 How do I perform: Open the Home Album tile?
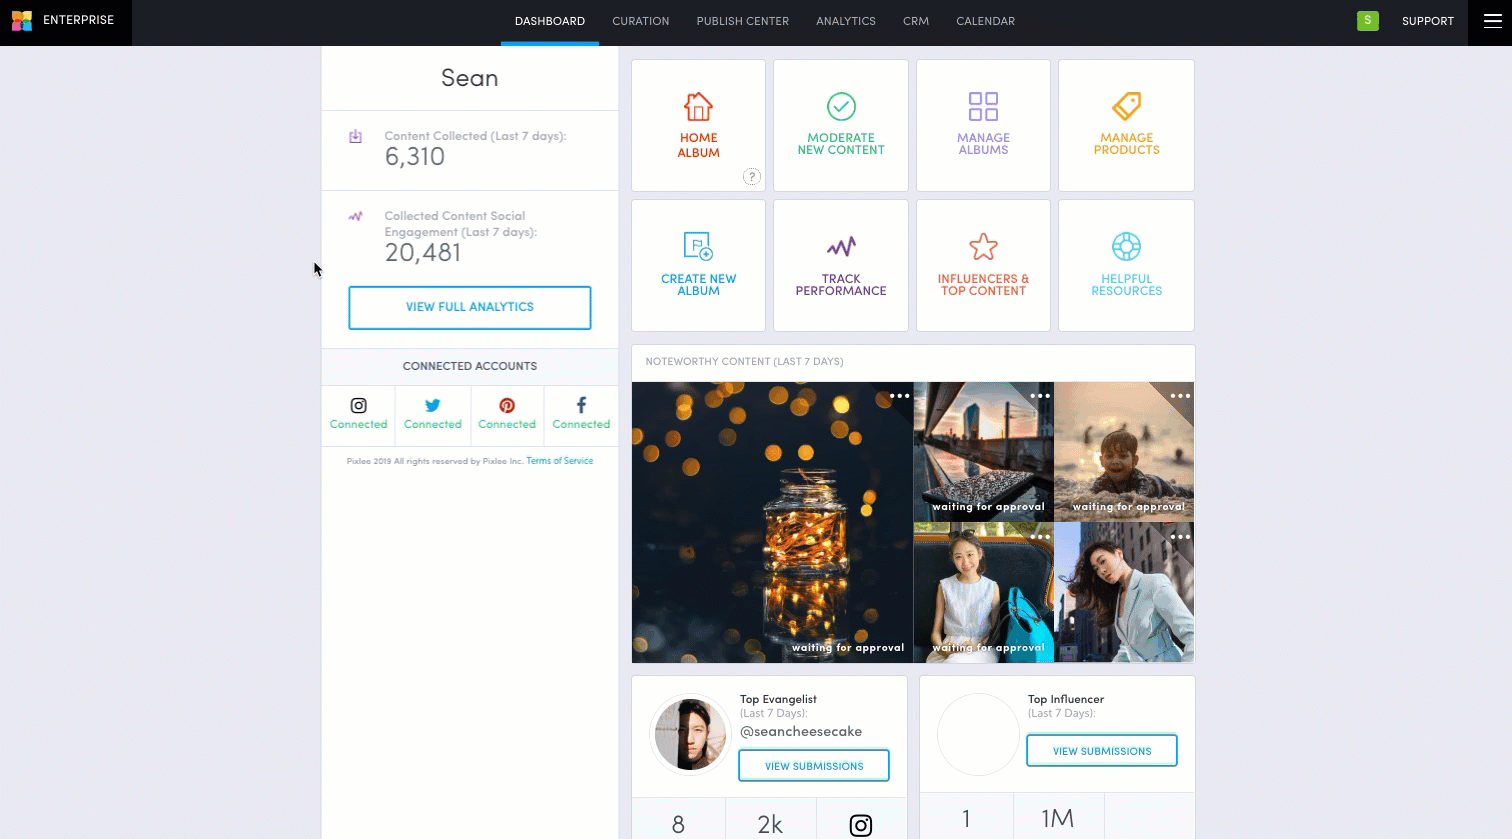tap(698, 124)
